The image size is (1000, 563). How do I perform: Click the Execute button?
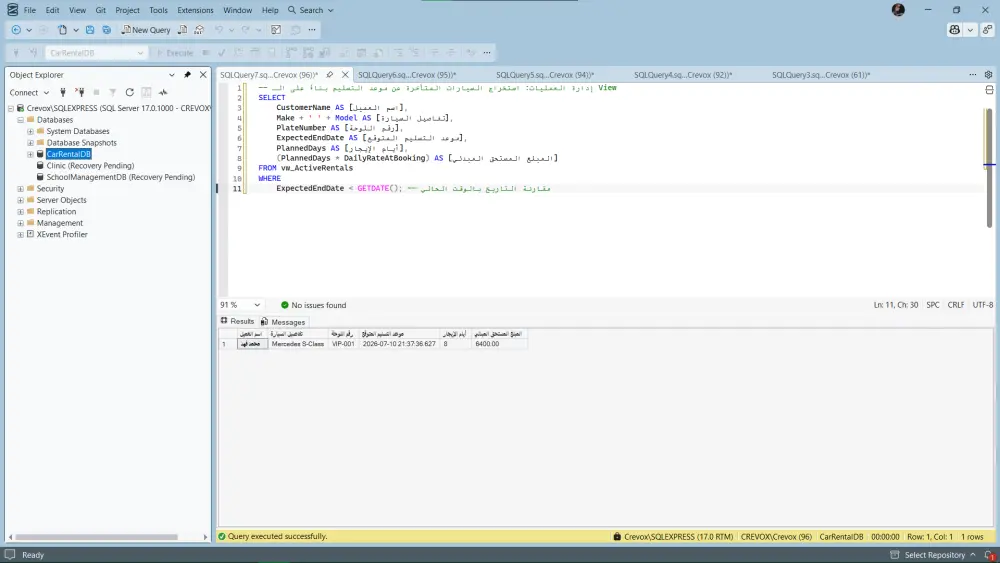(x=175, y=53)
